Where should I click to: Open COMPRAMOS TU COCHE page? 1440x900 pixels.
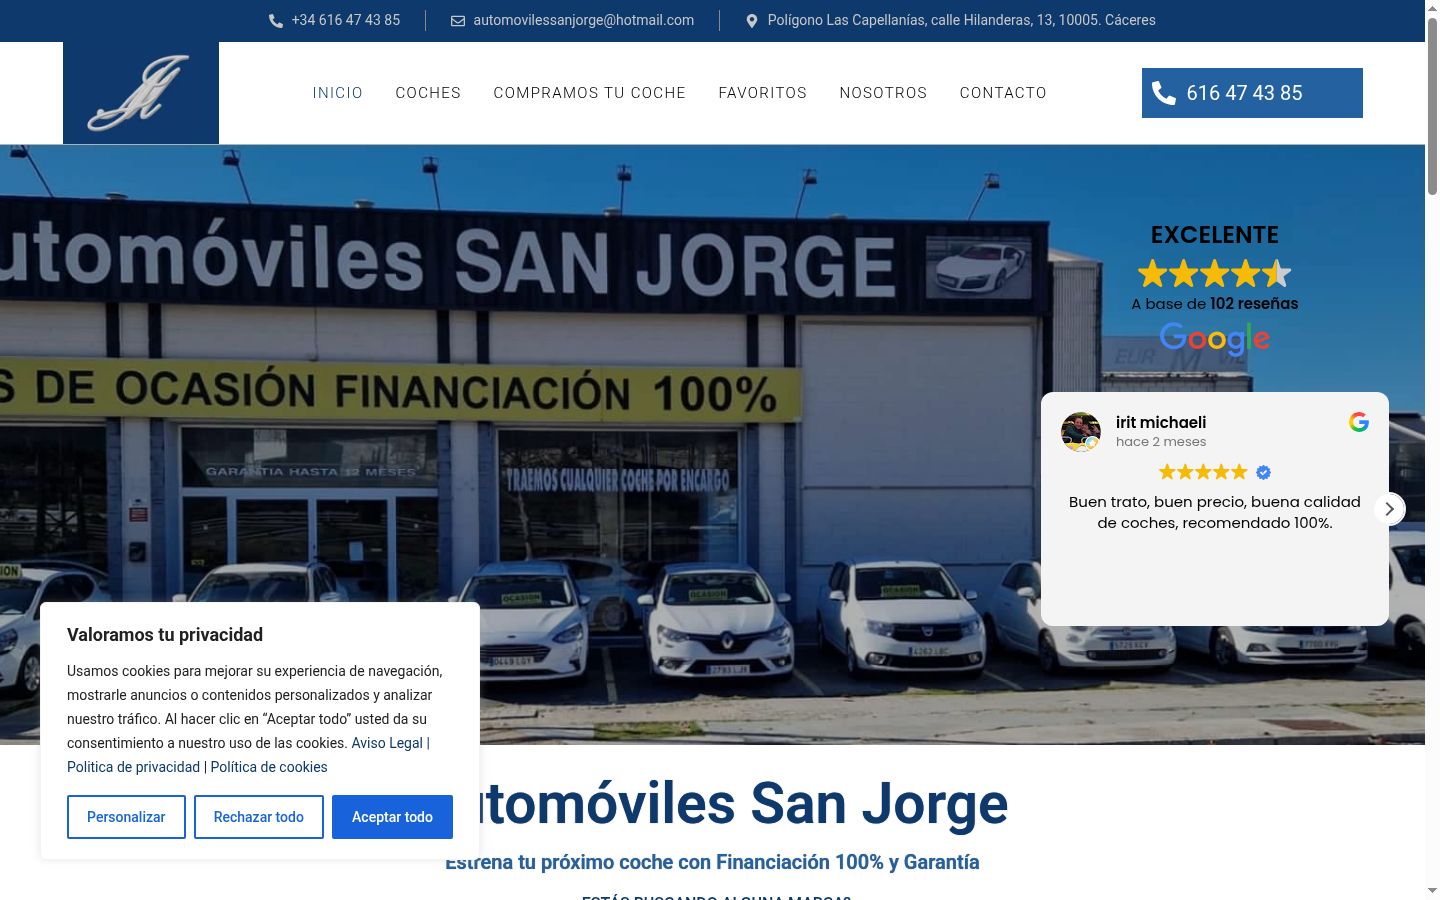tap(590, 93)
